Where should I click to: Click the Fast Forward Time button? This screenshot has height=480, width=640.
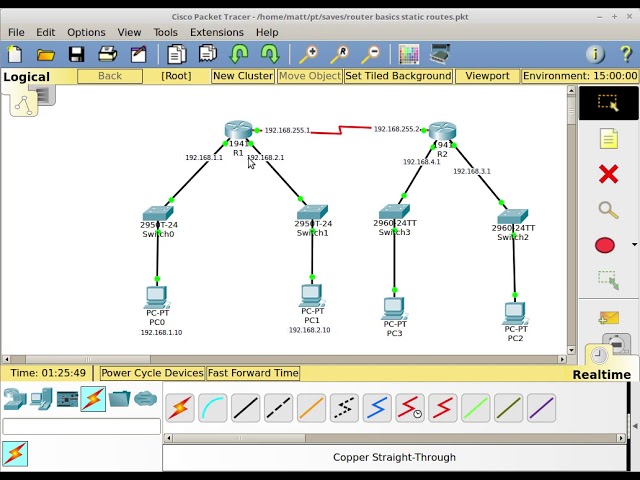pyautogui.click(x=253, y=373)
